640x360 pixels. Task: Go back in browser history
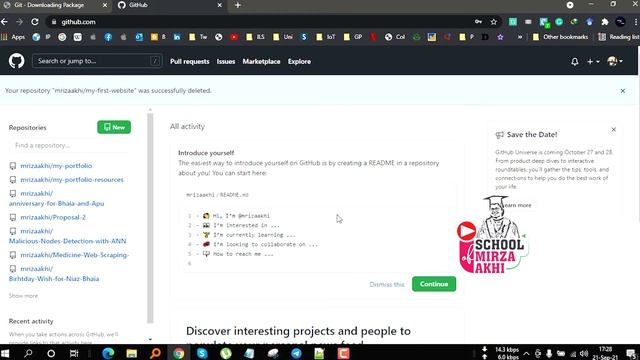(4, 22)
